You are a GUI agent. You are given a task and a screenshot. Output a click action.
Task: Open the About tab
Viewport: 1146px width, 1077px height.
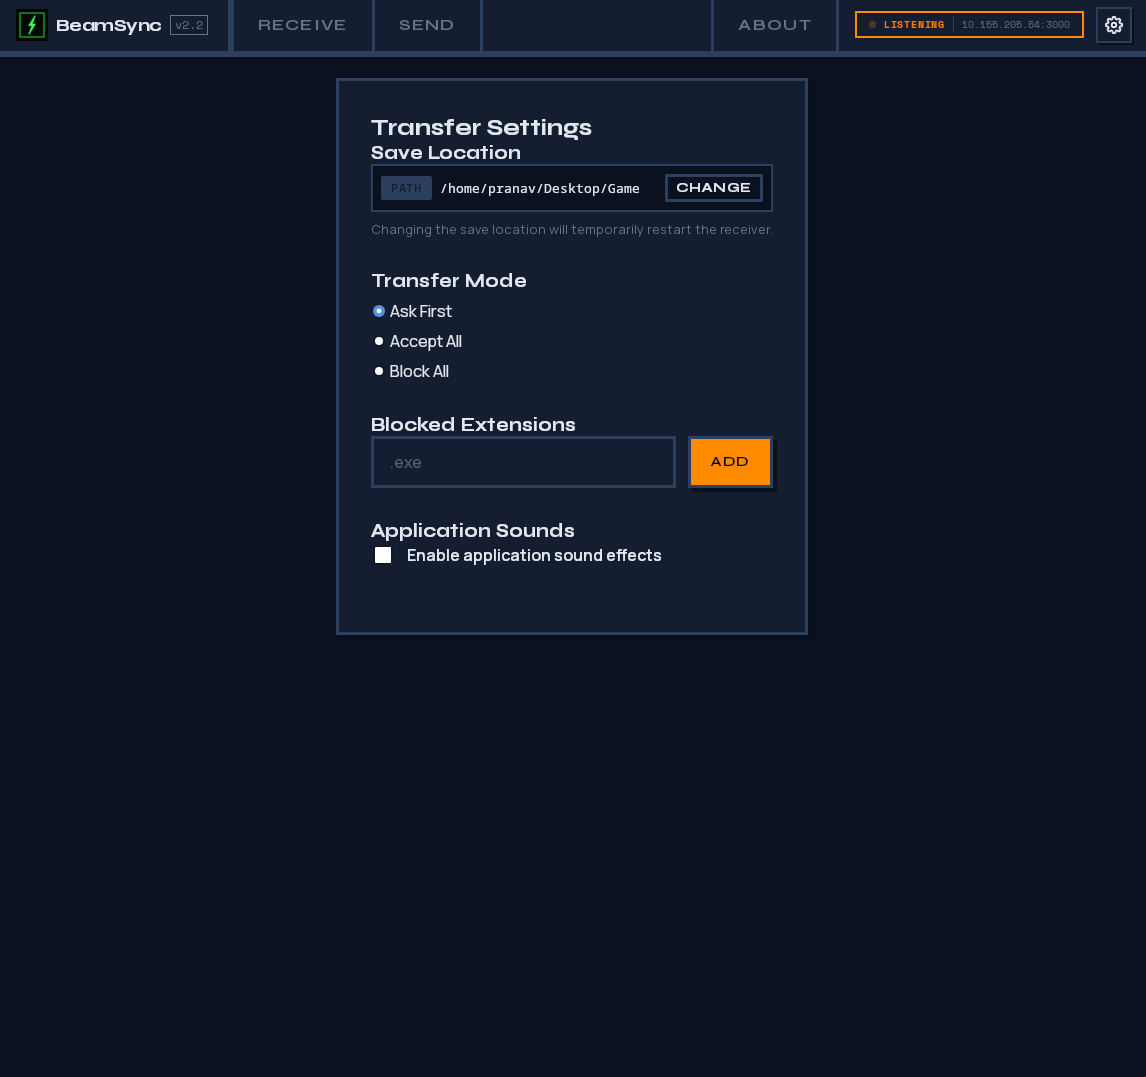775,25
